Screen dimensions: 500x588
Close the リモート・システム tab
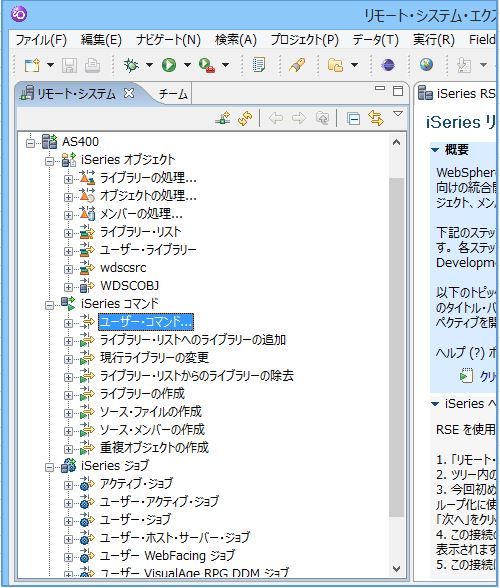tap(129, 93)
